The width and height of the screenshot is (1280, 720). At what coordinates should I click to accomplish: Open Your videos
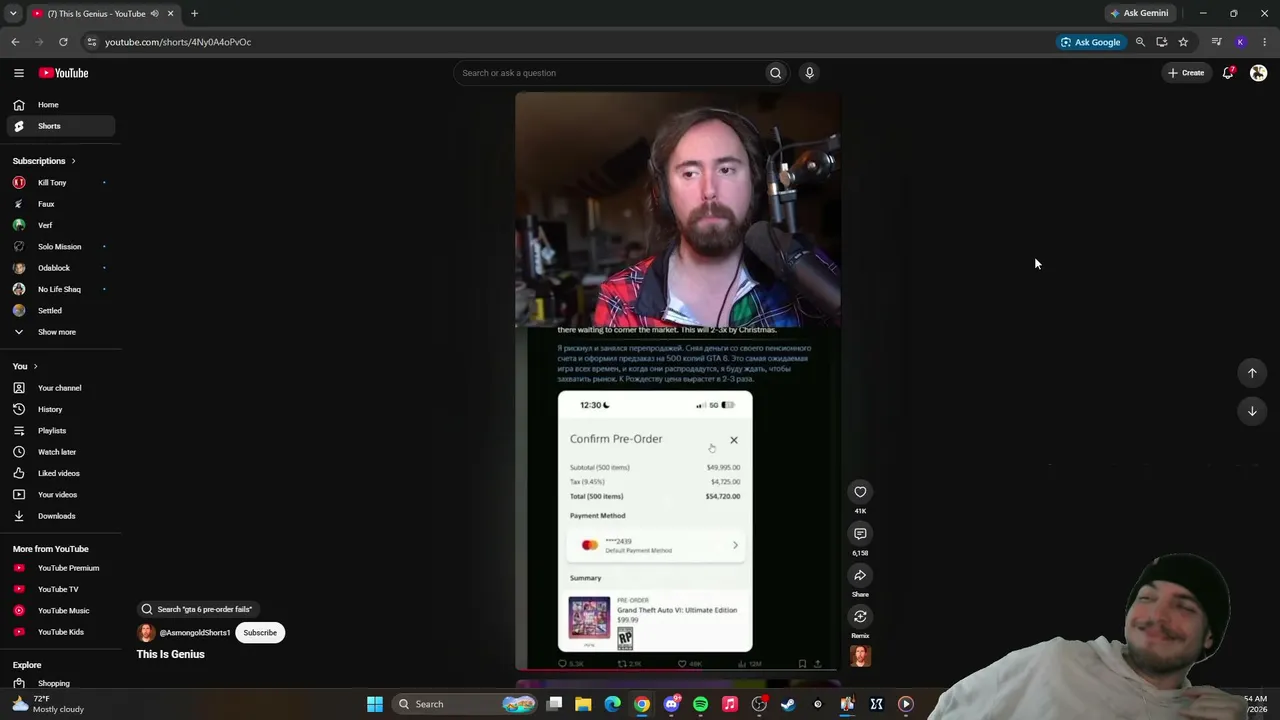tap(59, 495)
